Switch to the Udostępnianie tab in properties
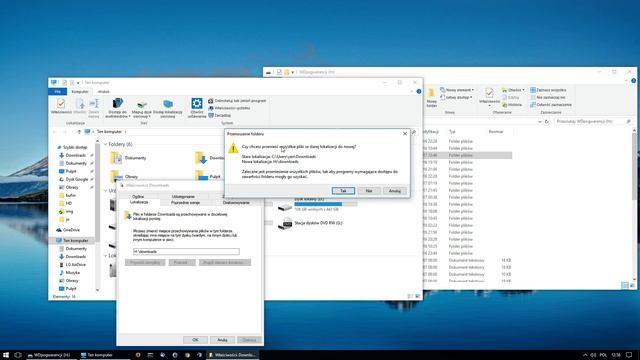 pyautogui.click(x=183, y=196)
